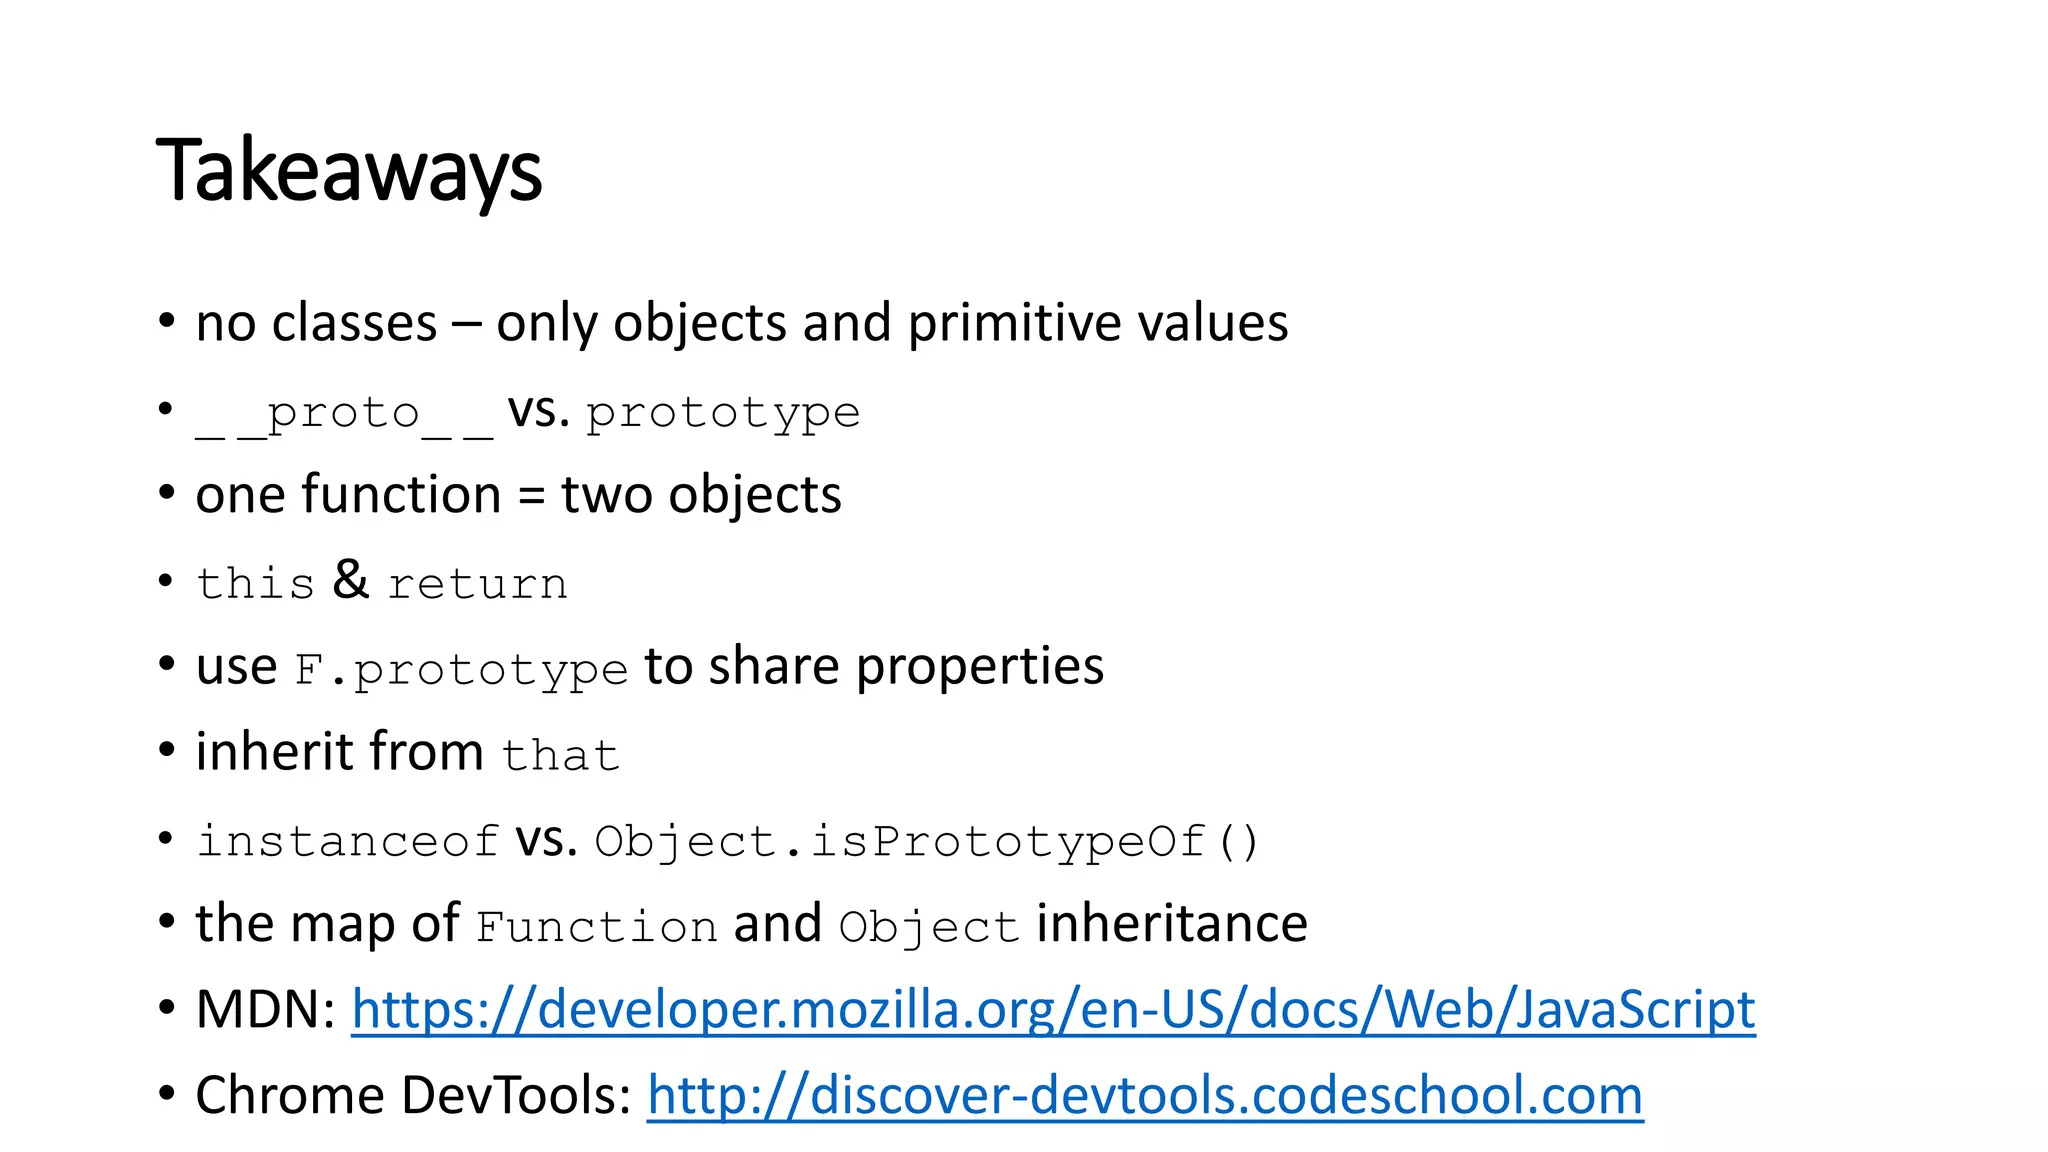Select the 'one function = two objects' line
This screenshot has height=1152, width=2048.
518,495
